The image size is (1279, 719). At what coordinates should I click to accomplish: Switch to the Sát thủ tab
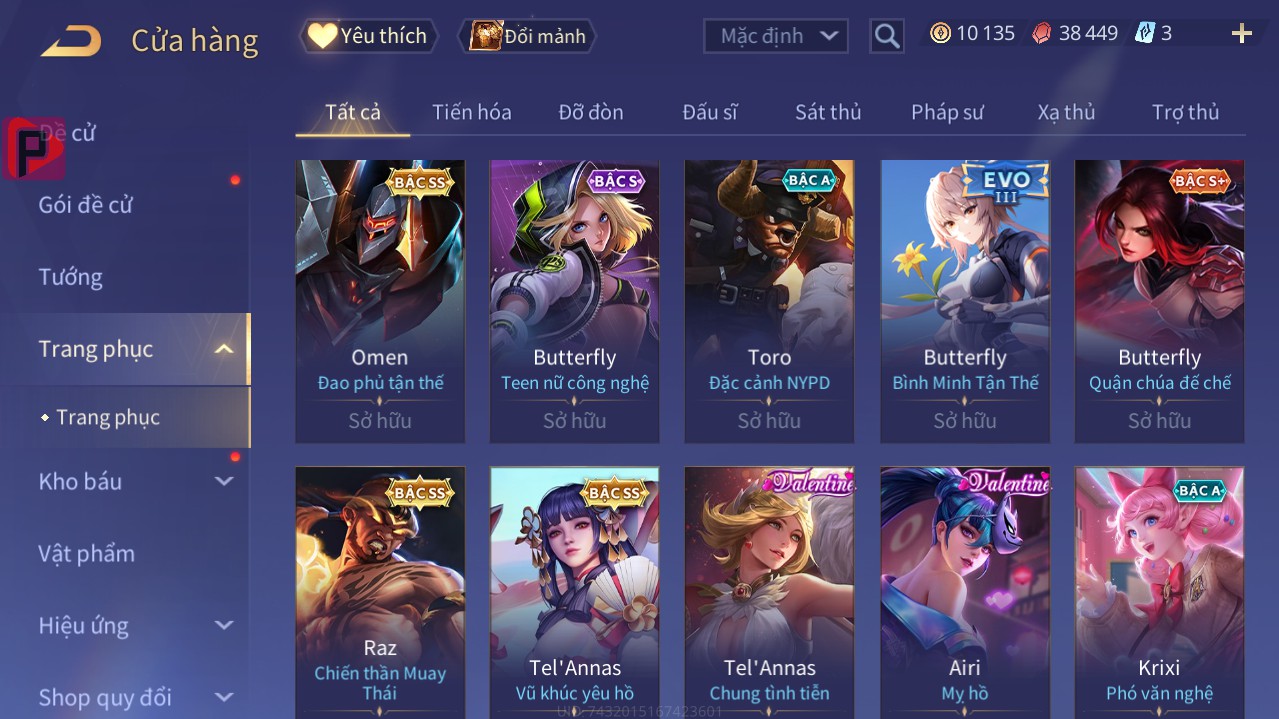coord(828,112)
